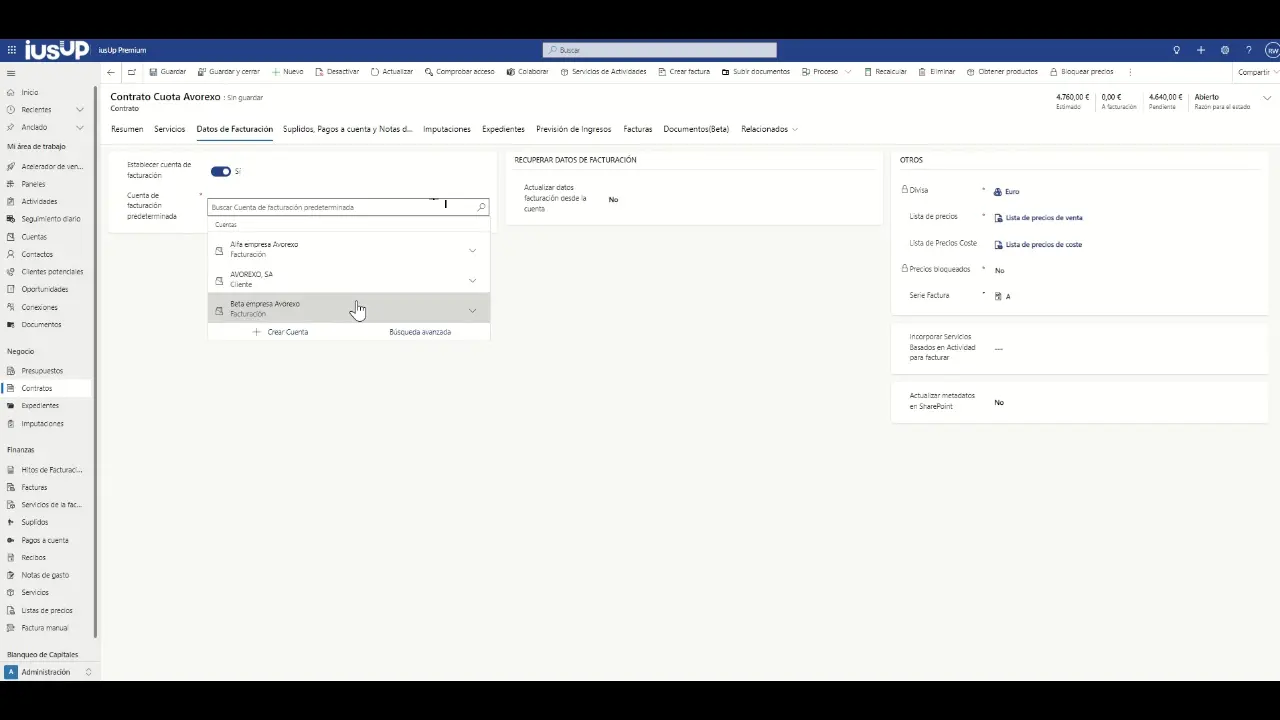Click the Buscar global search box

[660, 50]
